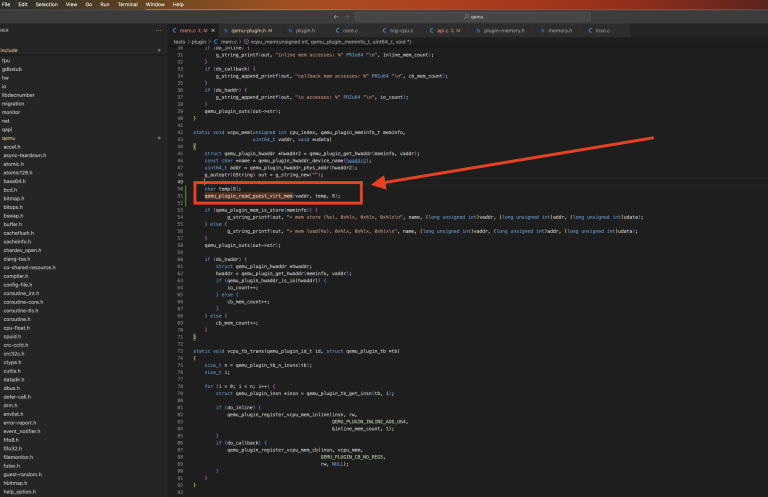Expand the hw folder
Image resolution: width=768 pixels, height=497 pixels.
tap(5, 78)
